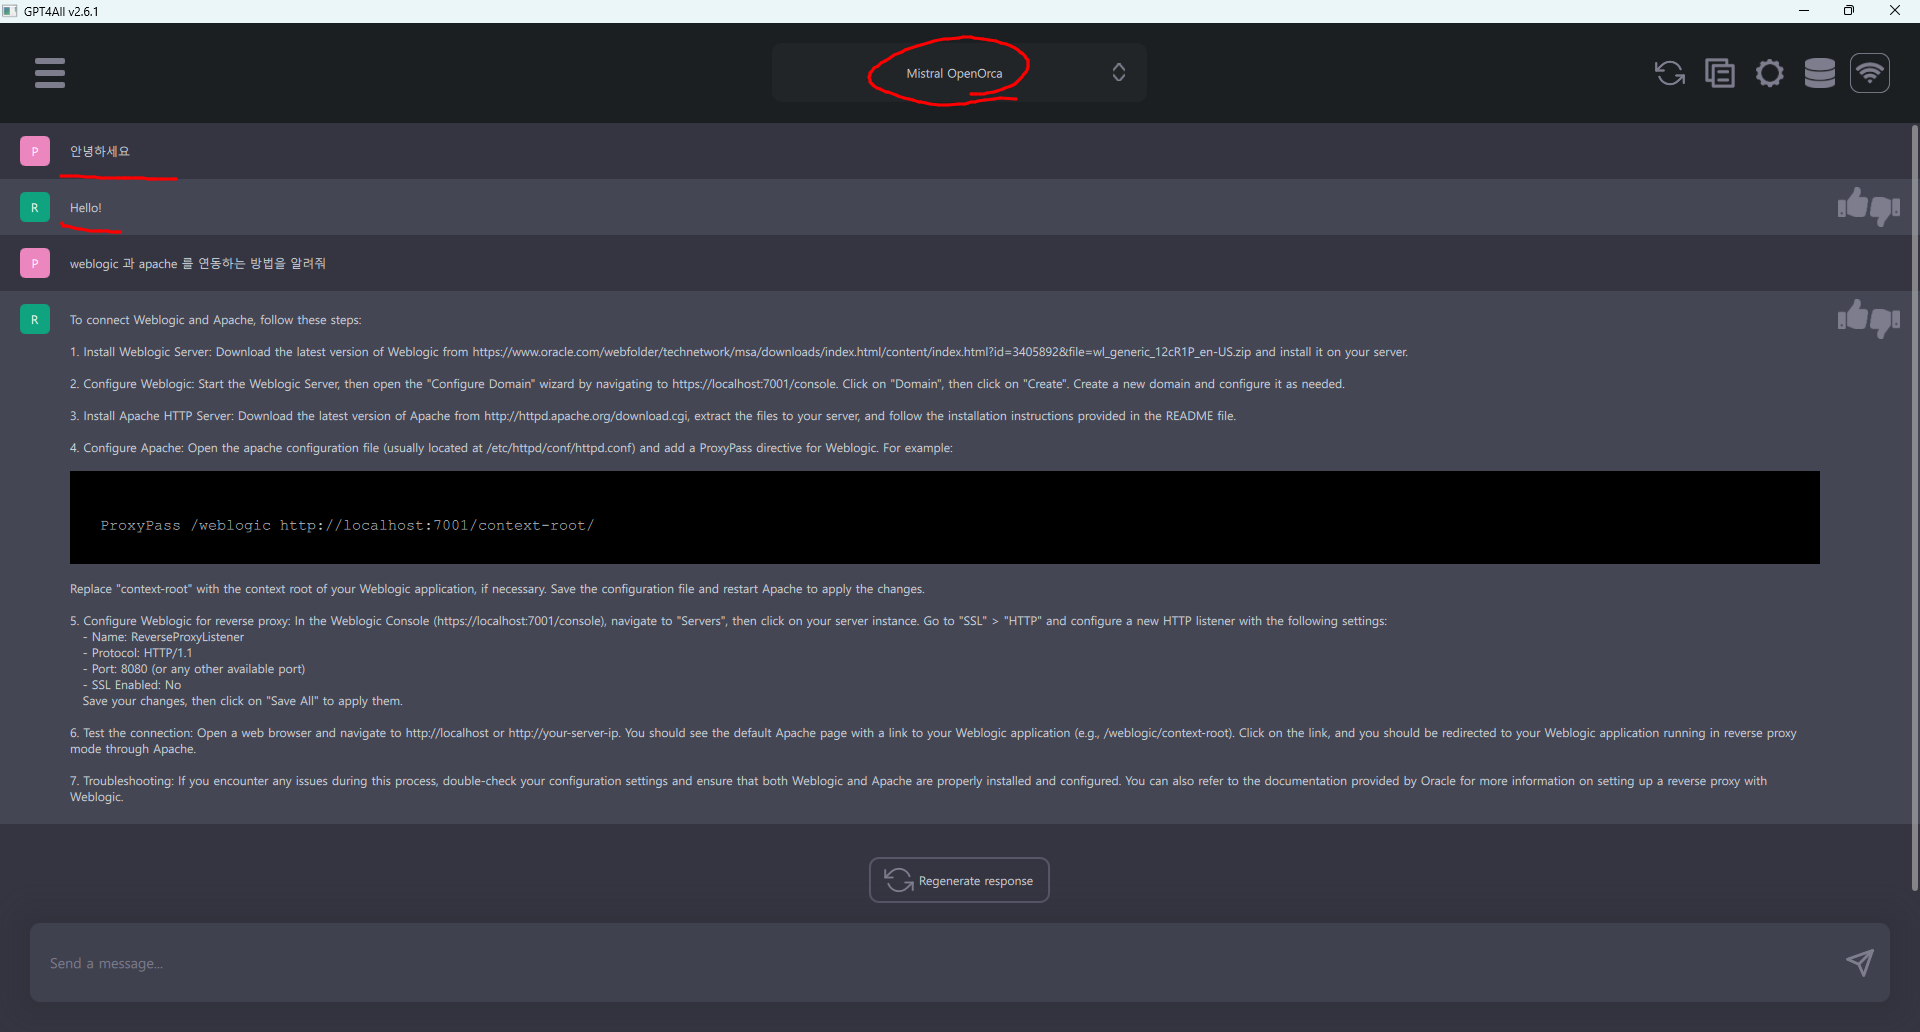The image size is (1920, 1032).
Task: Click step "3. Install Apache HTTP Server" text
Action: 653,416
